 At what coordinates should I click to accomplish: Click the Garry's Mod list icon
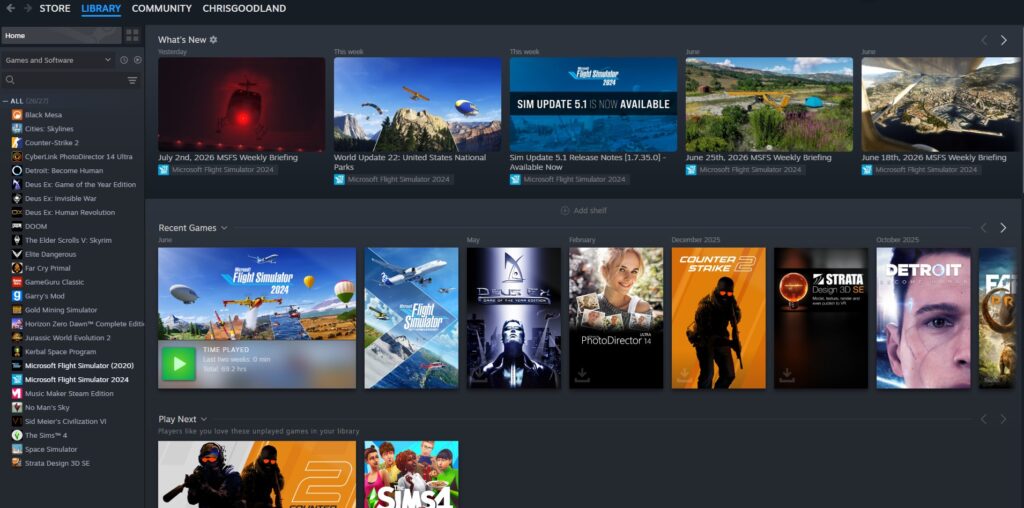click(x=17, y=296)
